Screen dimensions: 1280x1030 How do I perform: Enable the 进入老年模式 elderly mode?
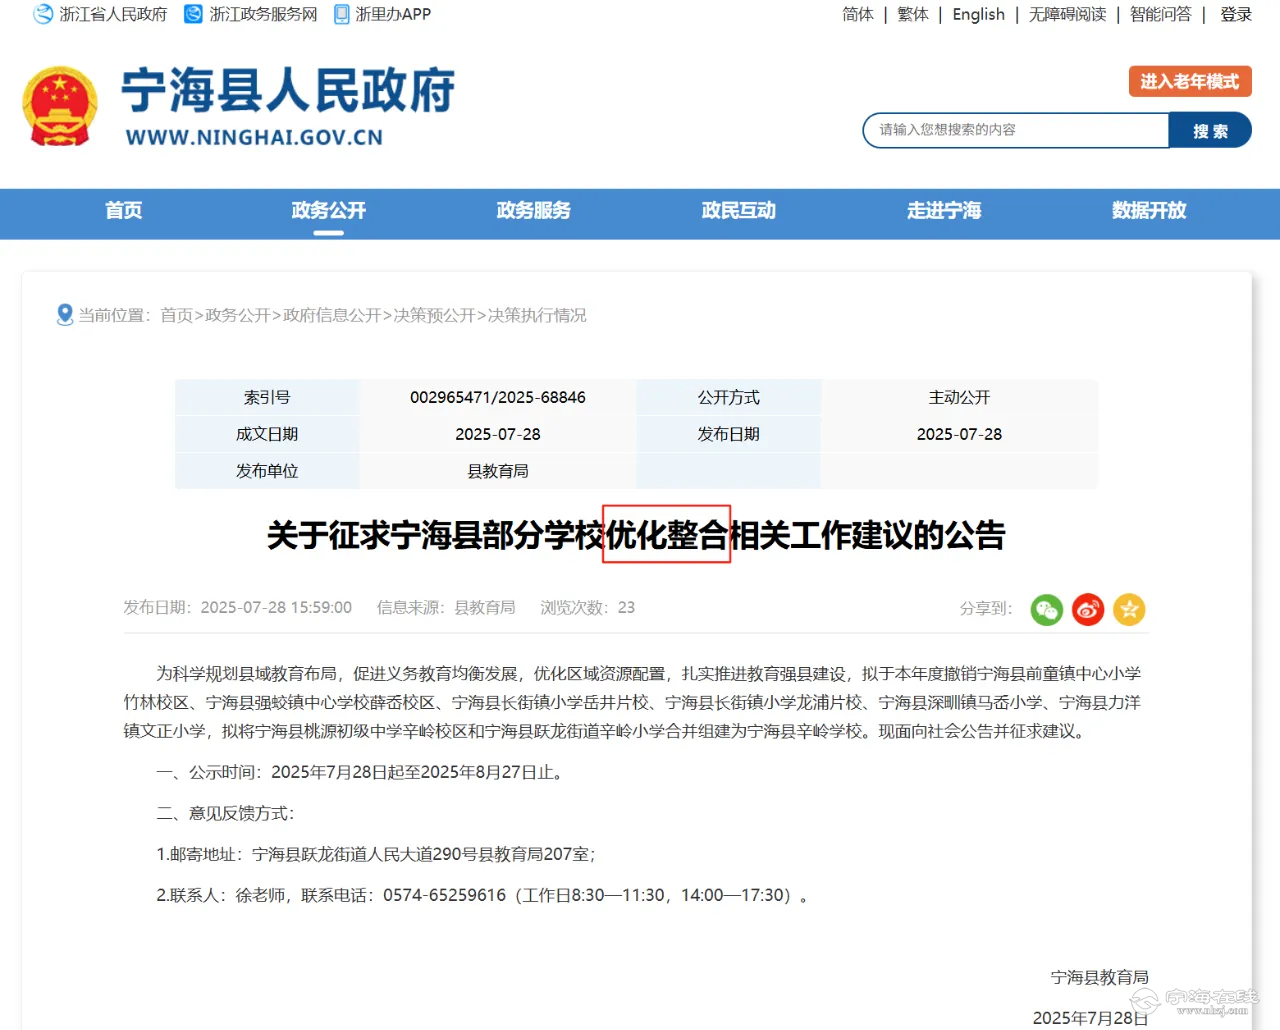[1190, 82]
